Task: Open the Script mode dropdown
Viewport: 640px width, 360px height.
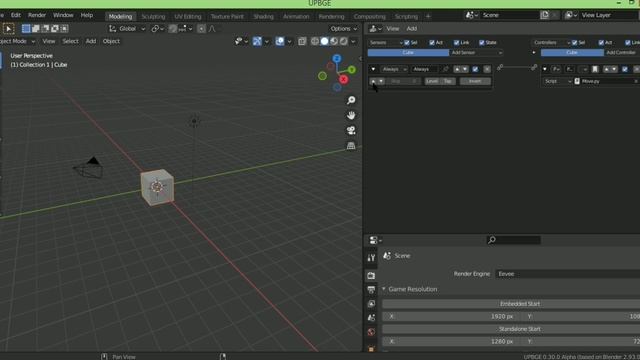Action: tap(558, 81)
